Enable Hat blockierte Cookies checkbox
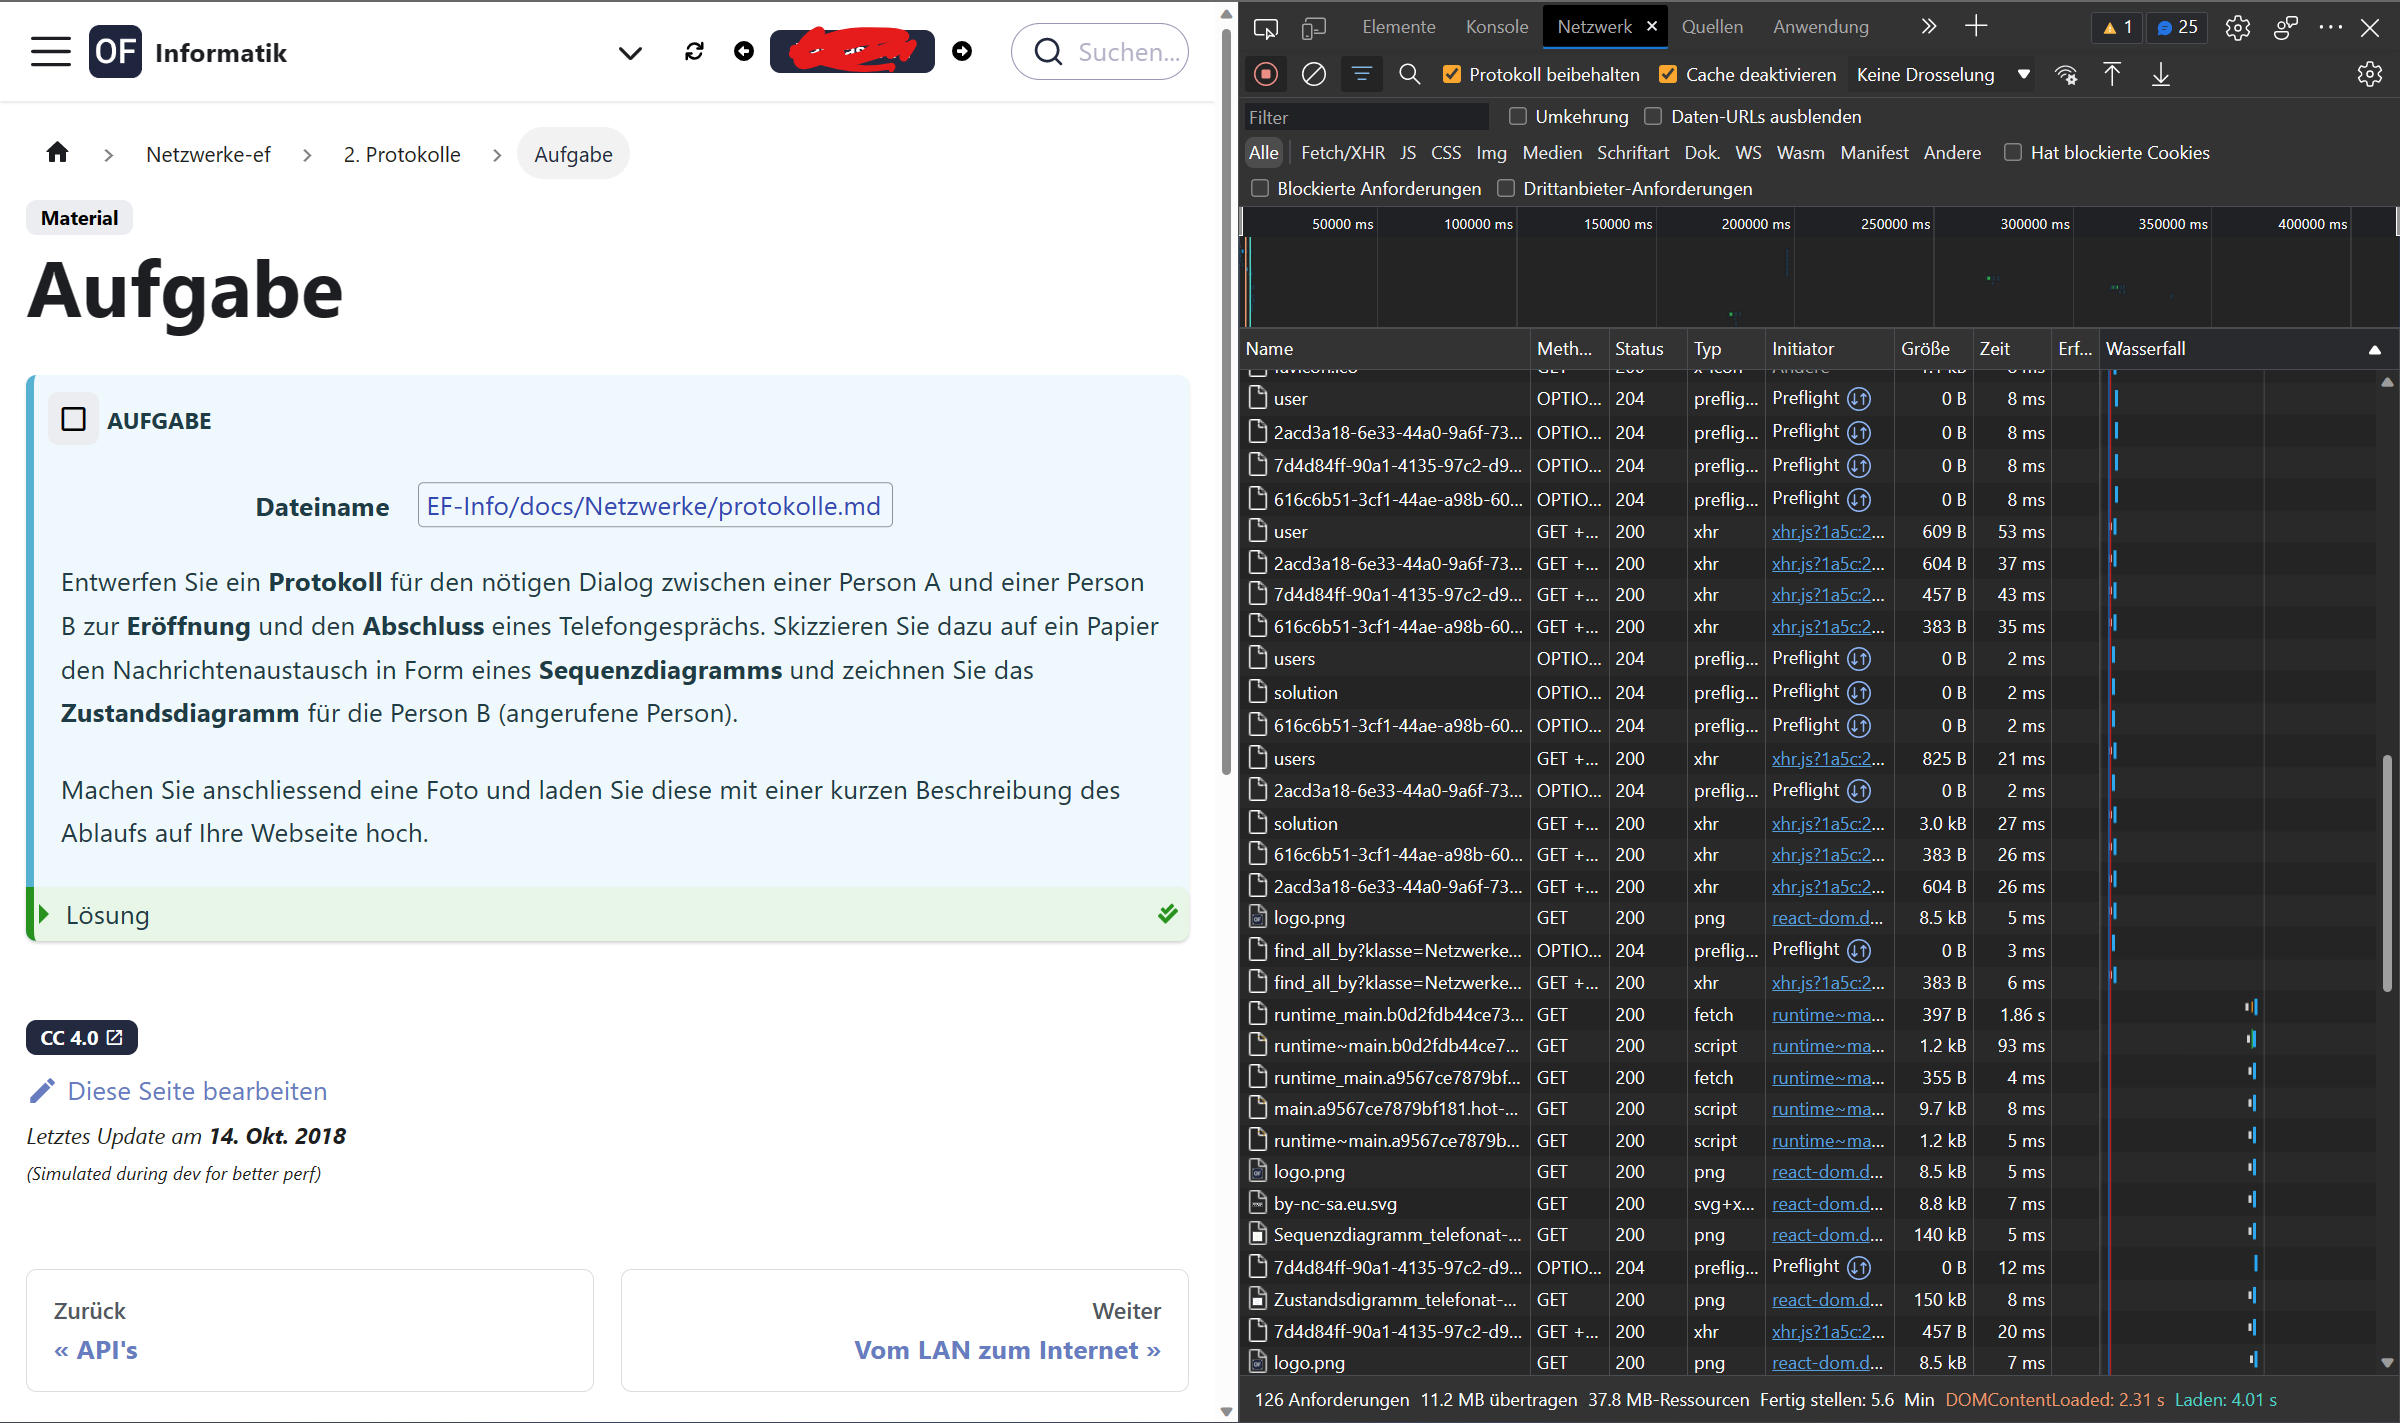Image resolution: width=2400 pixels, height=1423 pixels. pyautogui.click(x=2013, y=152)
